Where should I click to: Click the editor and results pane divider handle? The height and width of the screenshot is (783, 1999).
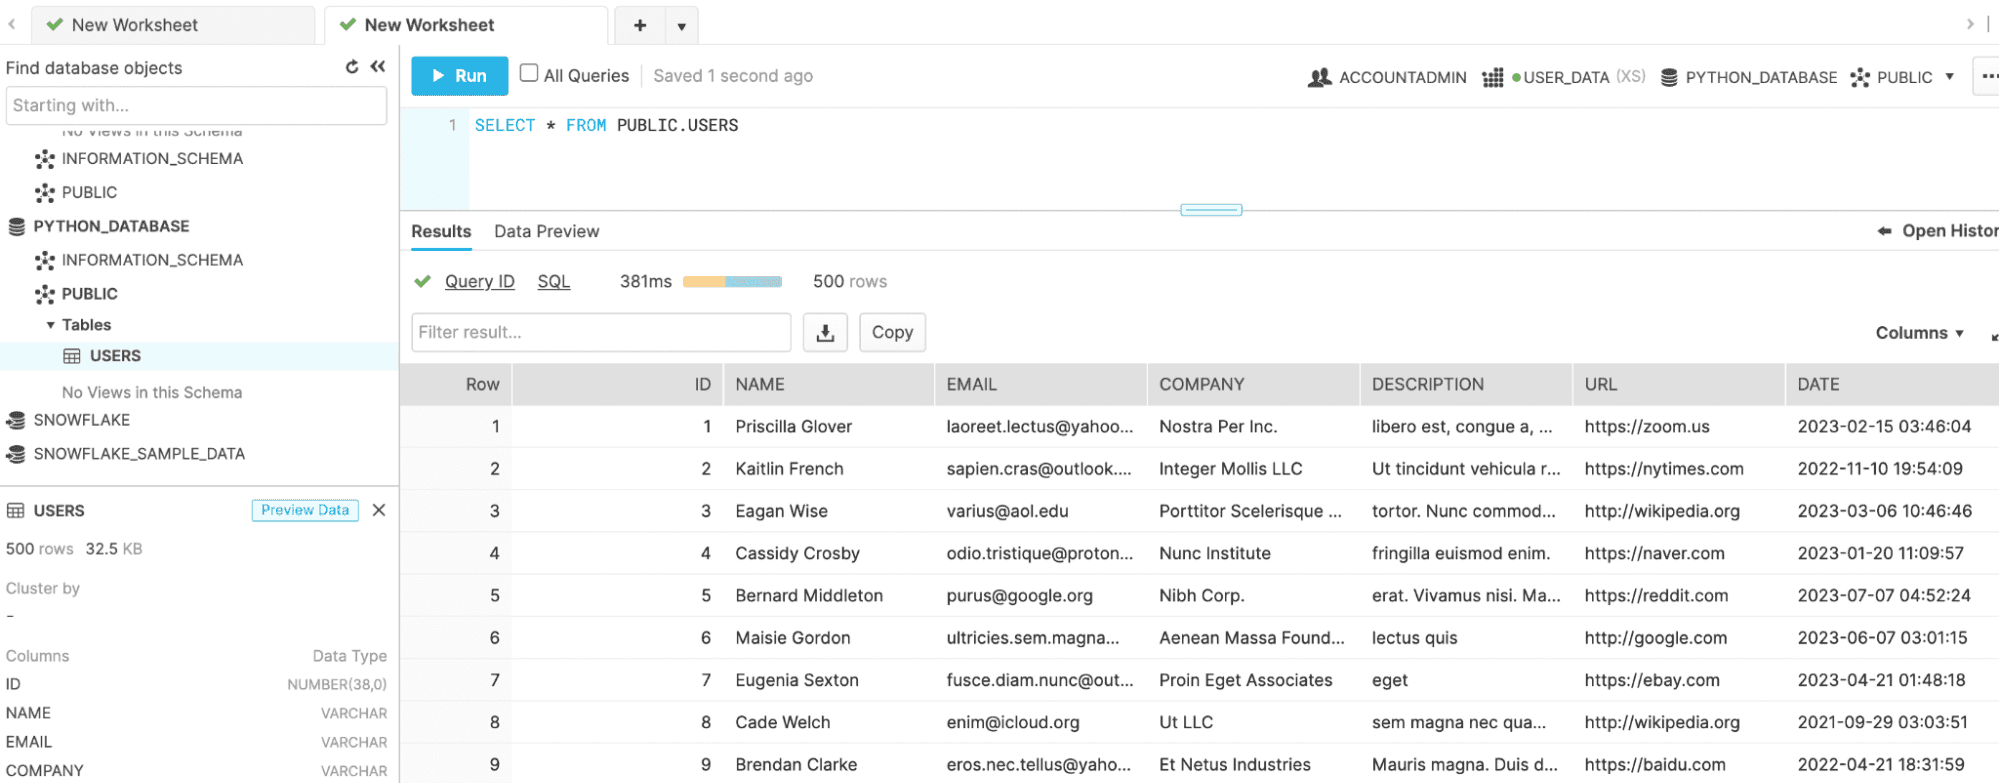tap(1211, 210)
